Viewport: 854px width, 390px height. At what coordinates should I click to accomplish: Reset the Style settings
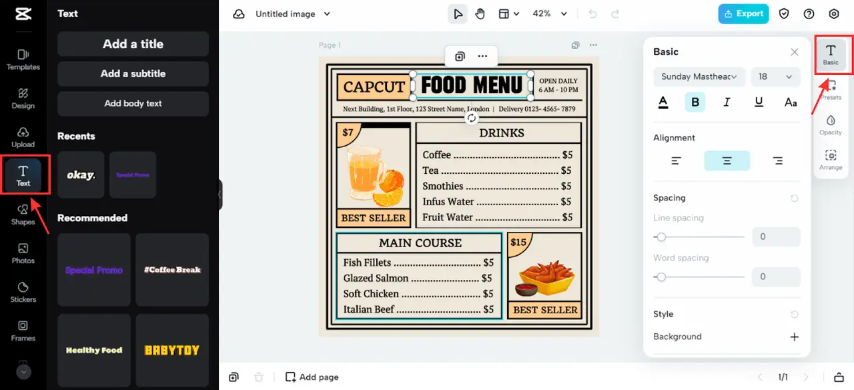tap(794, 314)
